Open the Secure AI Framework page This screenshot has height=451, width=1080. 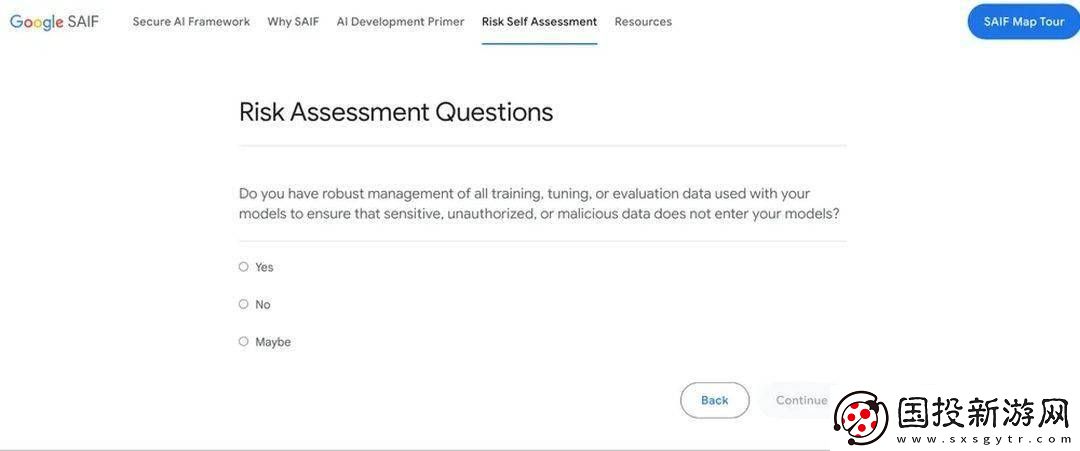(191, 21)
